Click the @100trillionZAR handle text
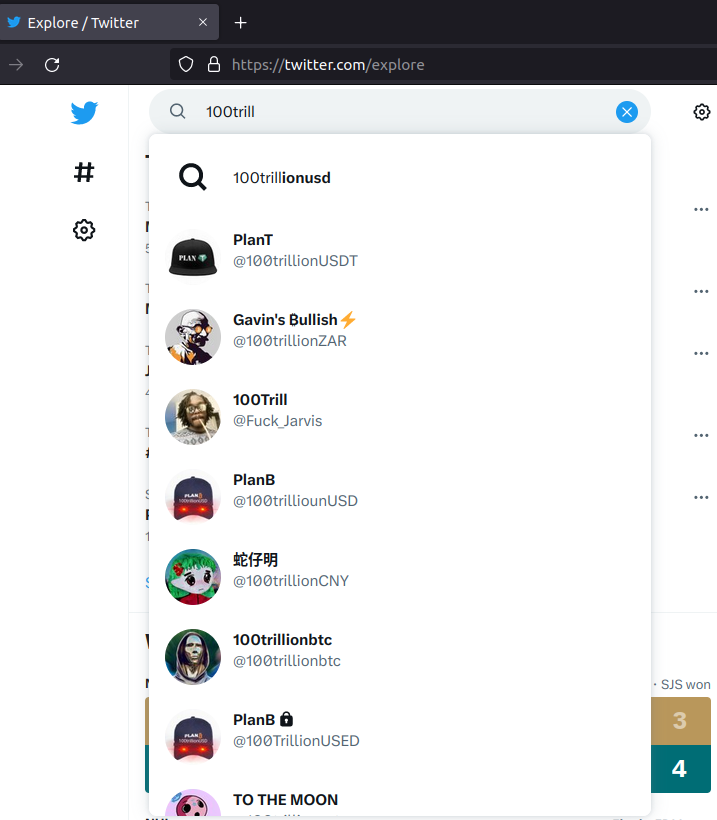 290,341
